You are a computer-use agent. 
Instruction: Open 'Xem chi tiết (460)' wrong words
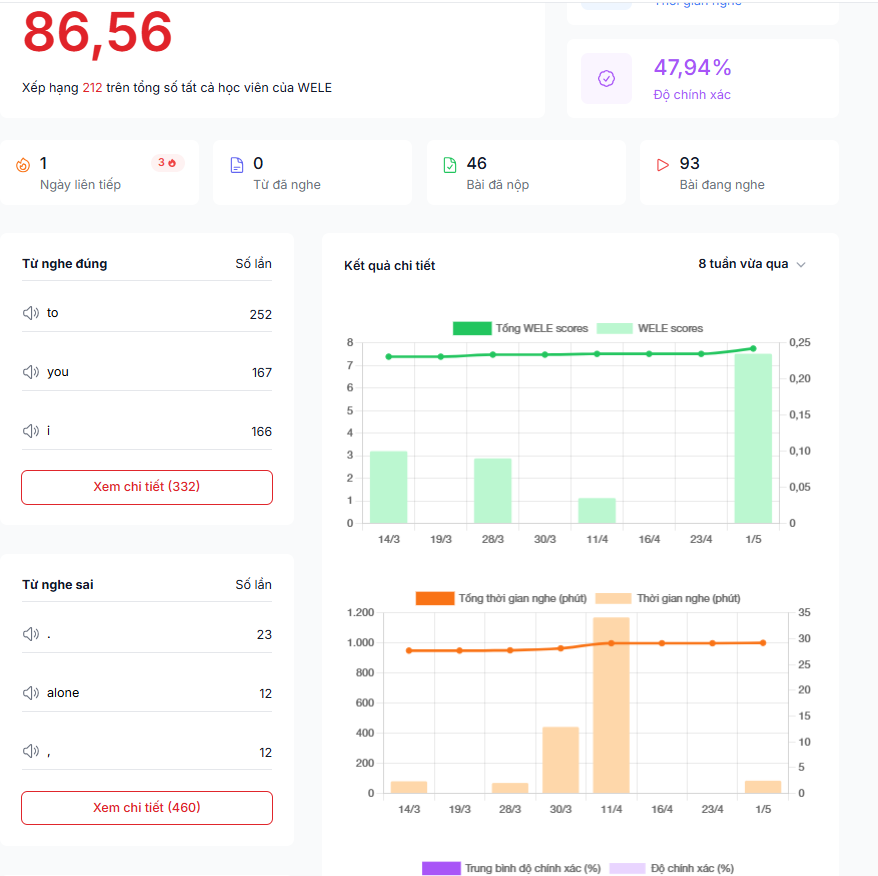click(x=147, y=808)
